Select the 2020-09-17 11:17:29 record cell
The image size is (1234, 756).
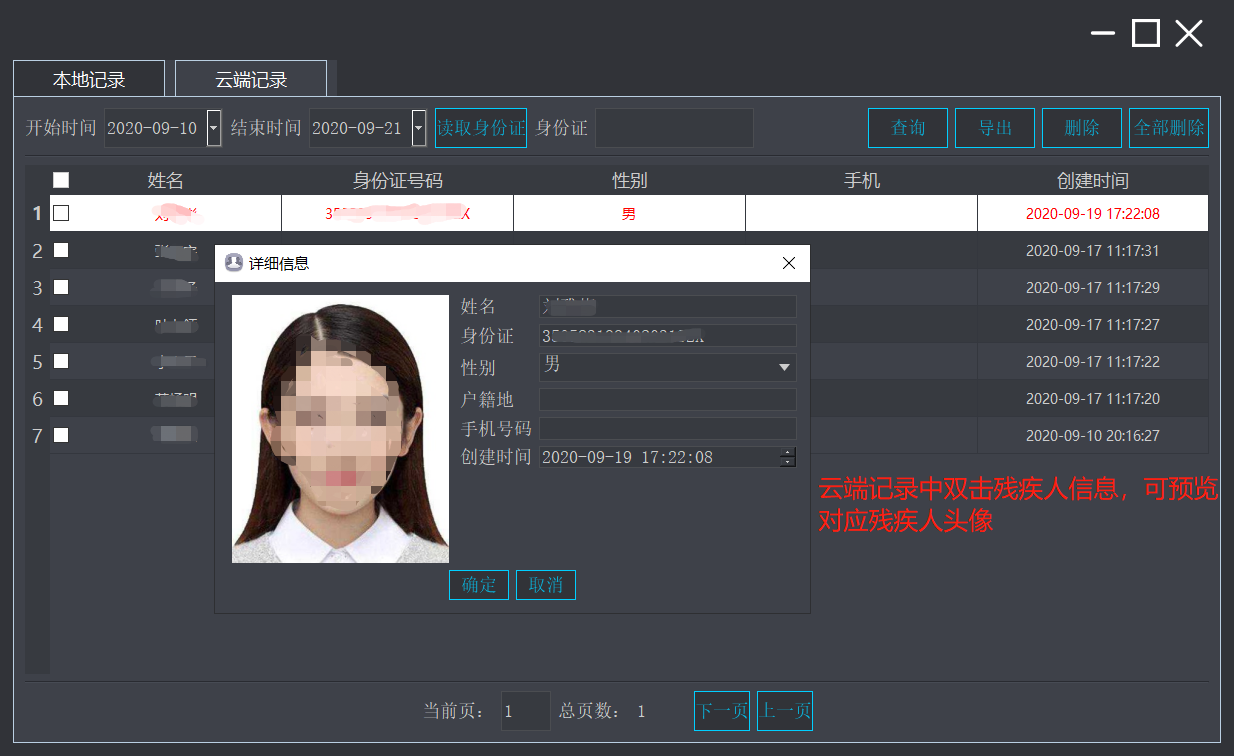click(1093, 287)
